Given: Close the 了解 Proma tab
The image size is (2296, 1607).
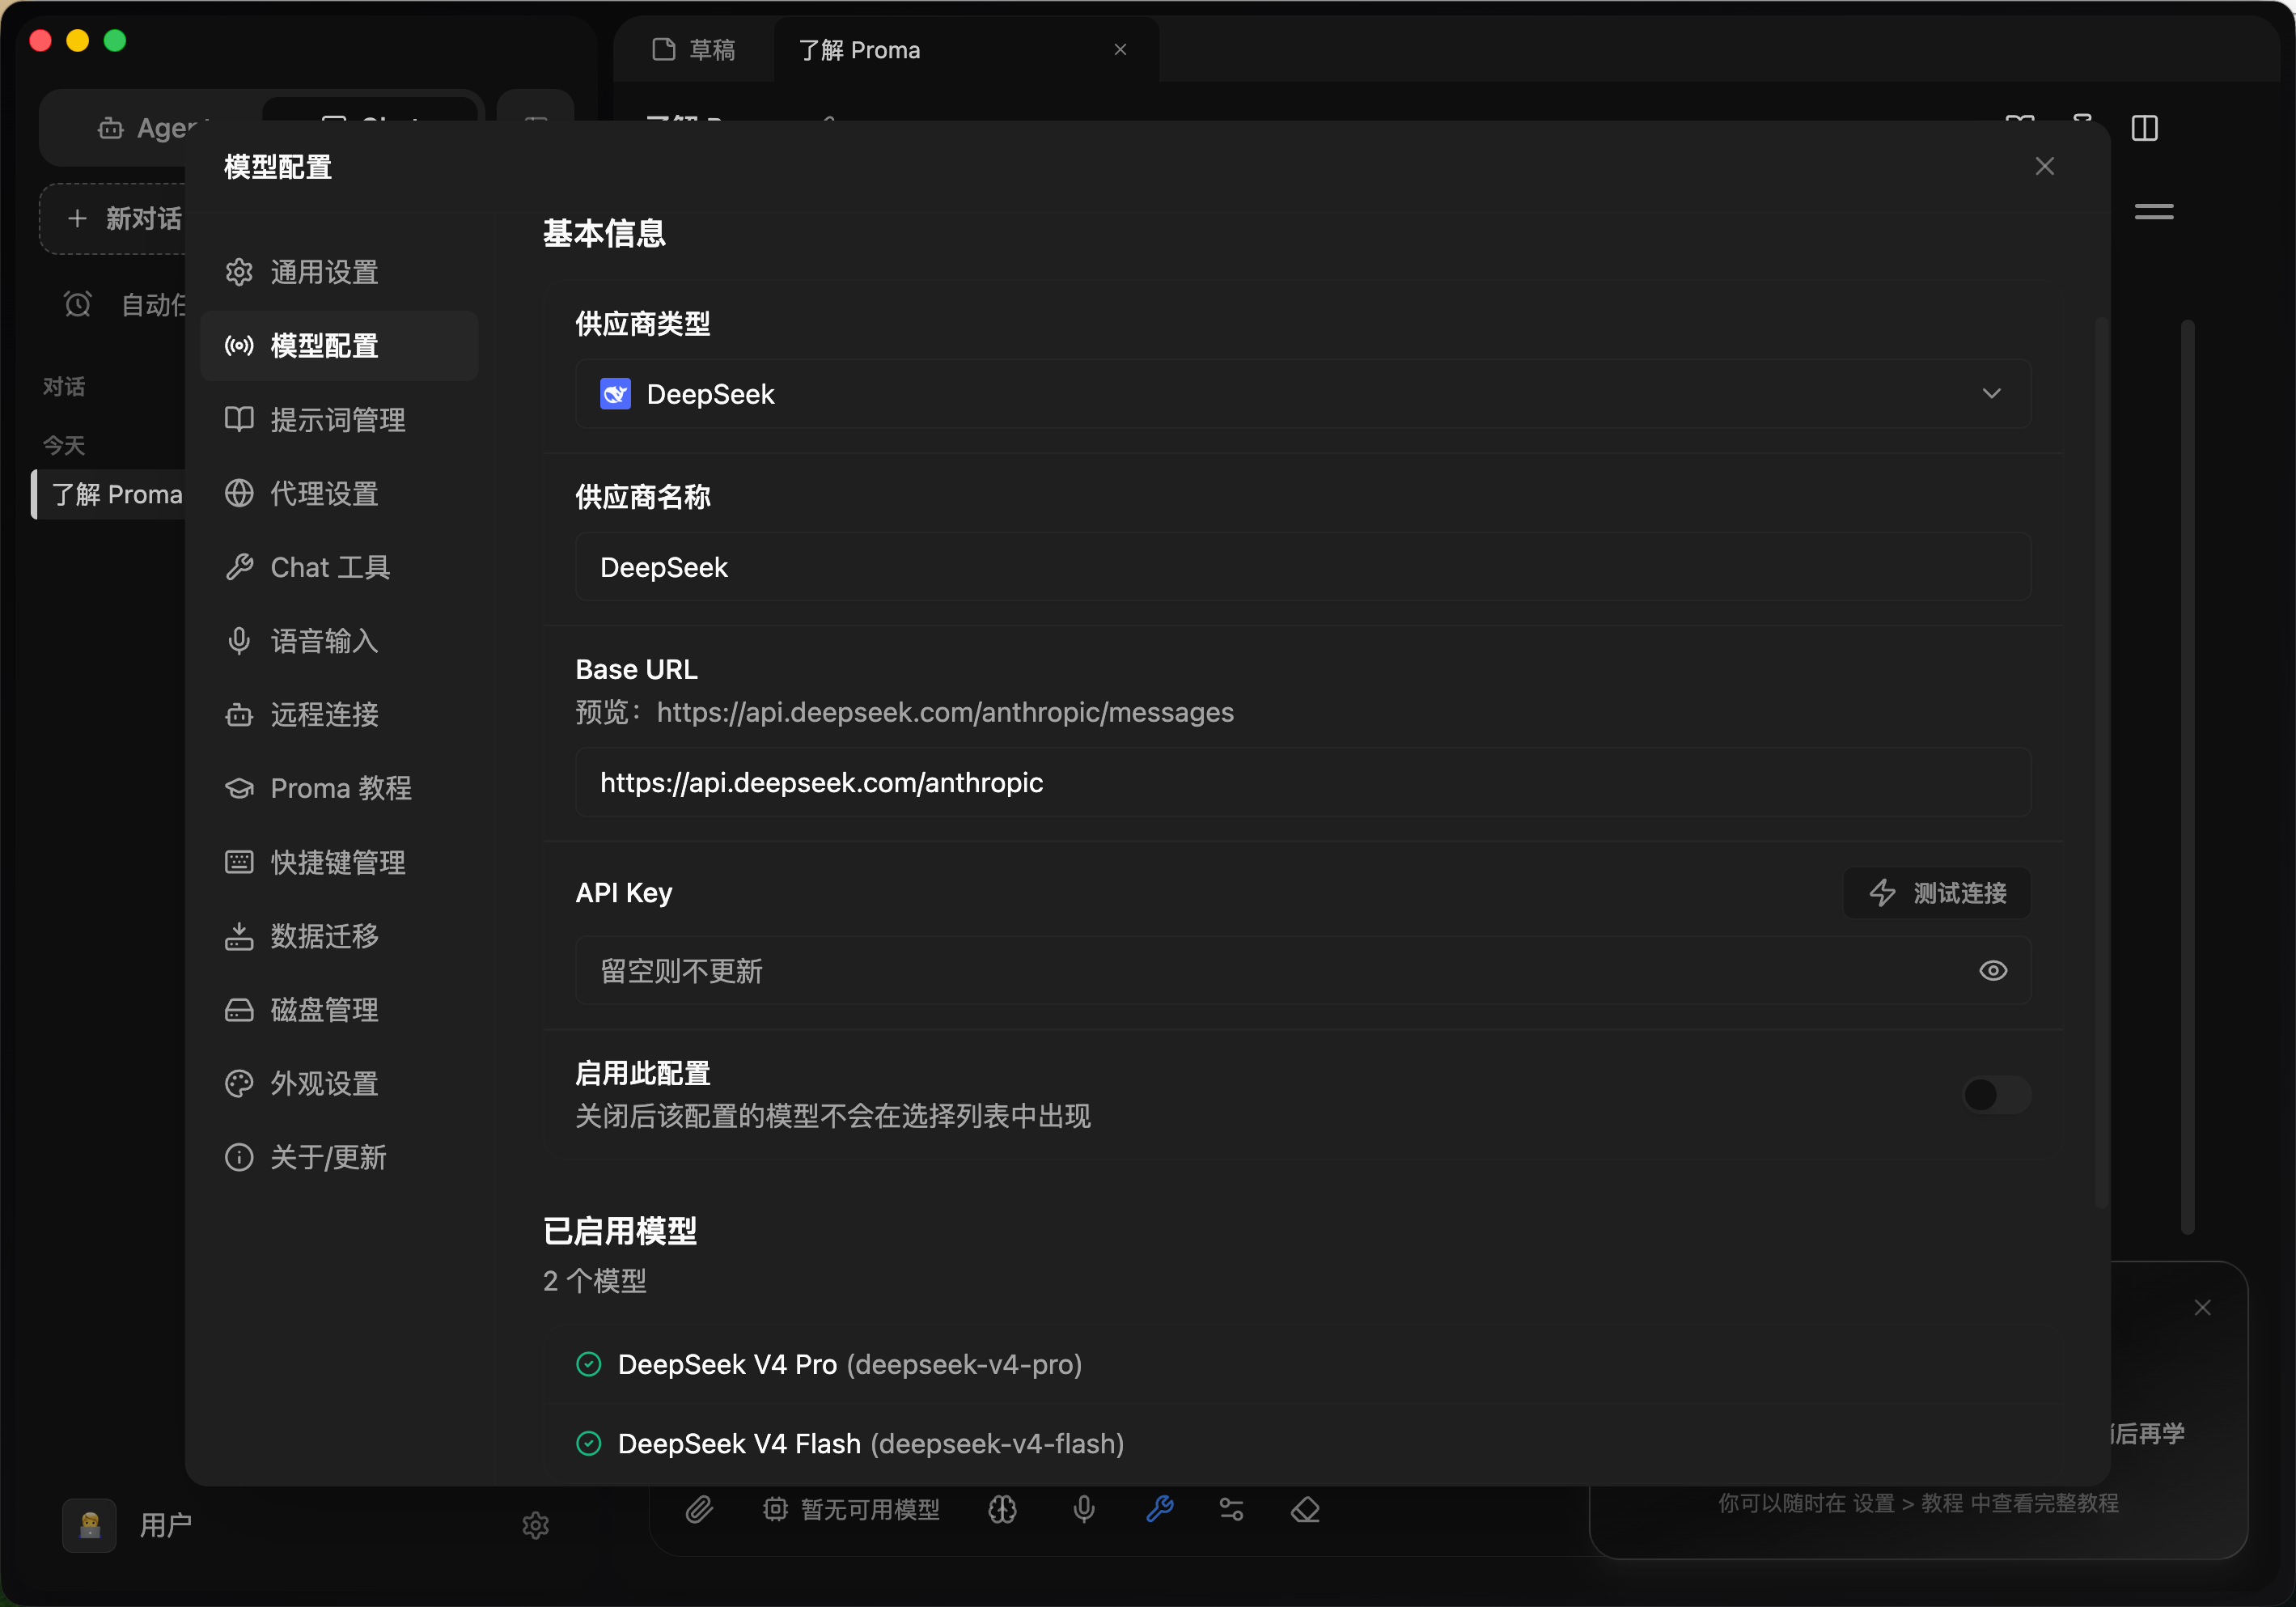Looking at the screenshot, I should 1120,50.
